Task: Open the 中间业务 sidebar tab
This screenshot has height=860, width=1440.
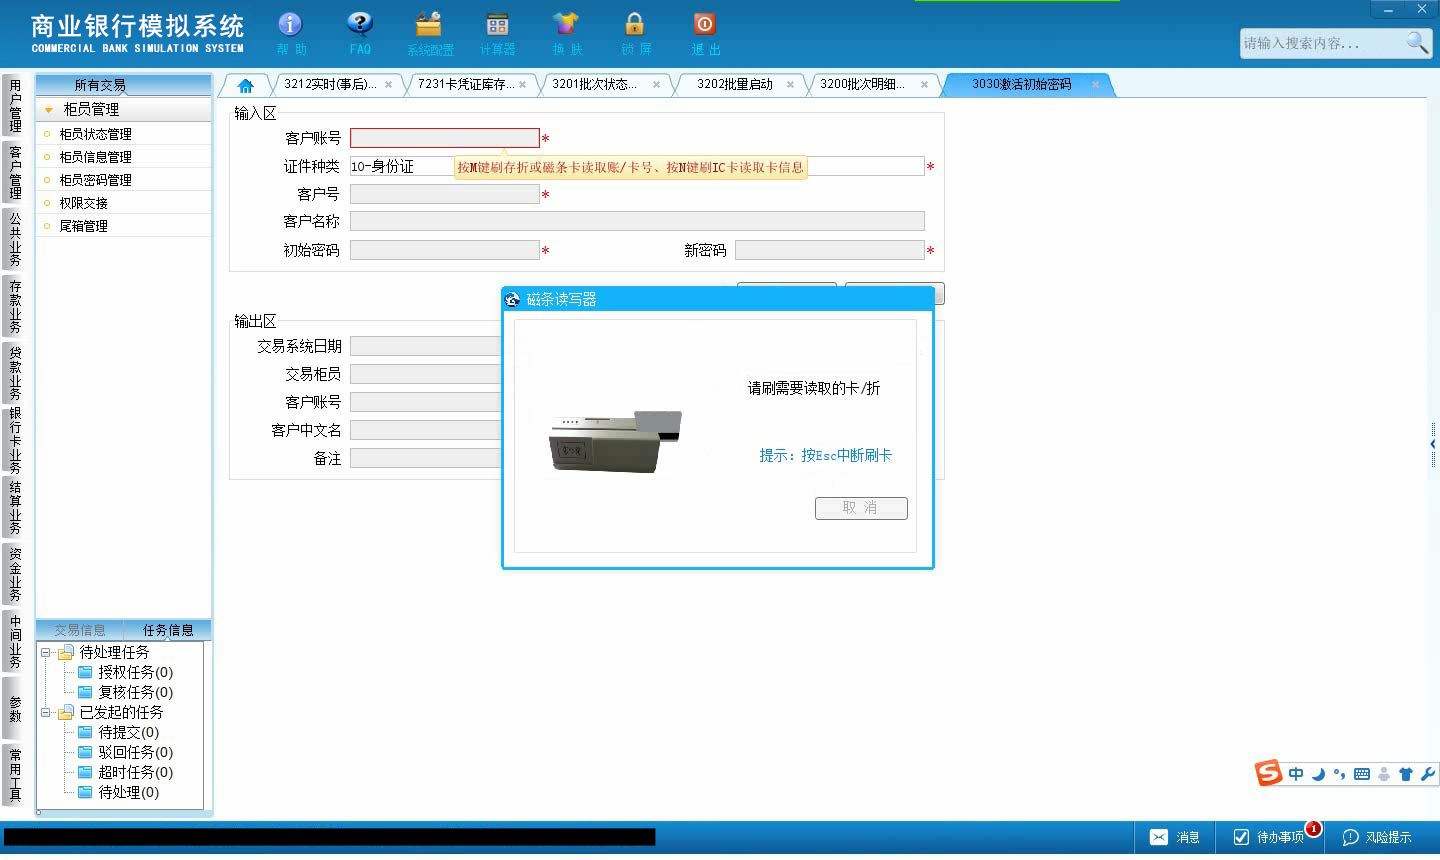Action: [15, 642]
